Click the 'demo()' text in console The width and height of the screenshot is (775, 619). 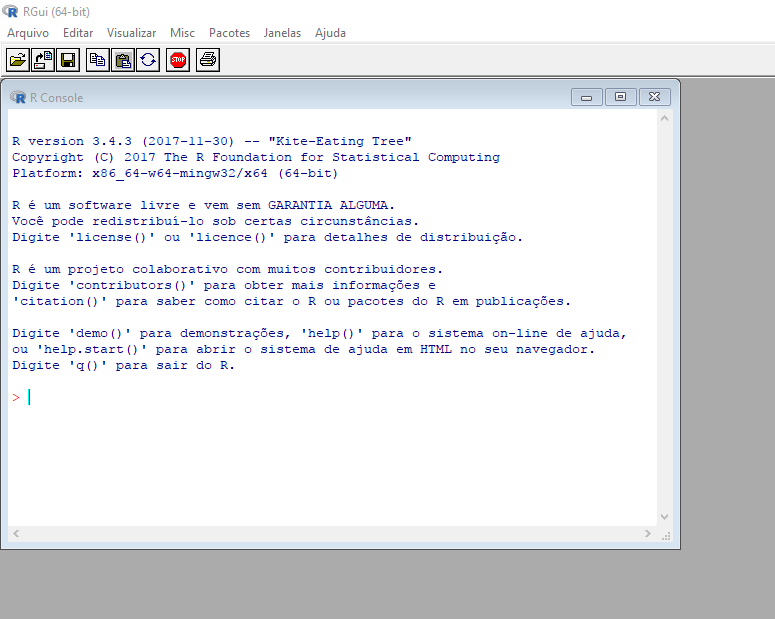99,333
